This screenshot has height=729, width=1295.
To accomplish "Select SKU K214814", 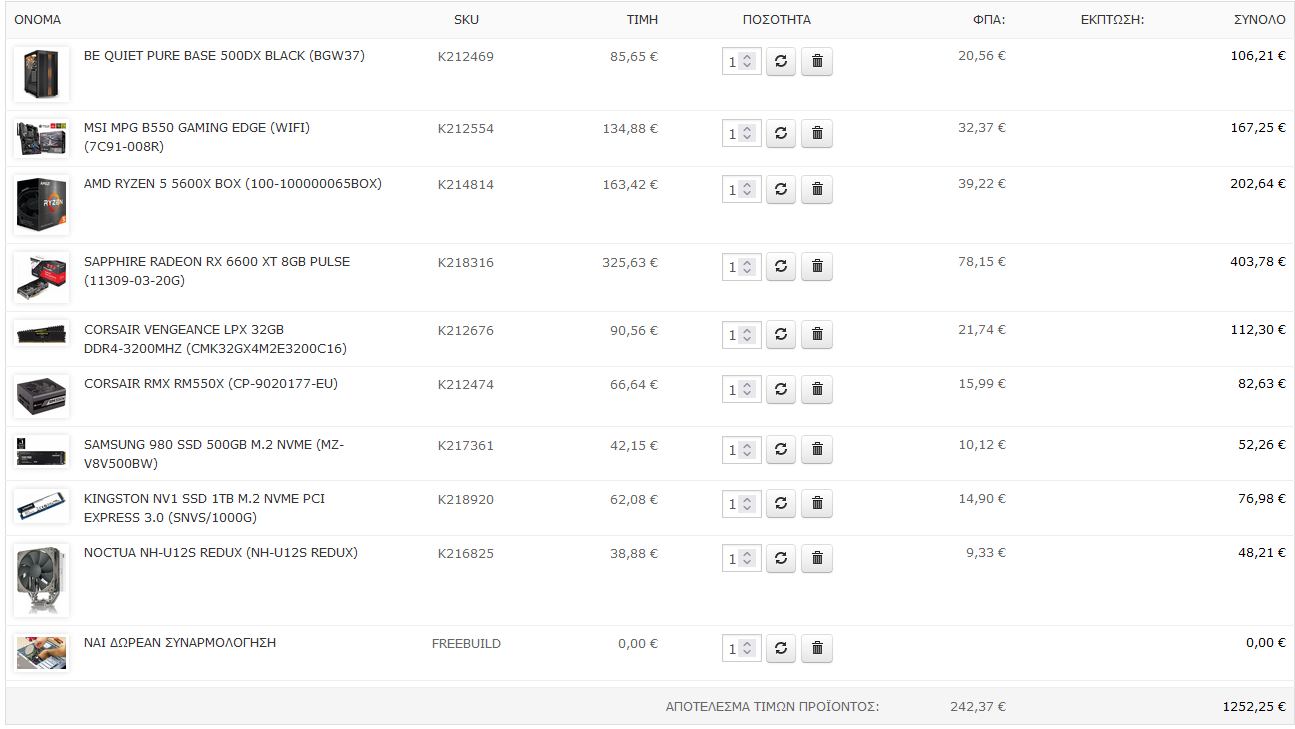I will point(466,185).
